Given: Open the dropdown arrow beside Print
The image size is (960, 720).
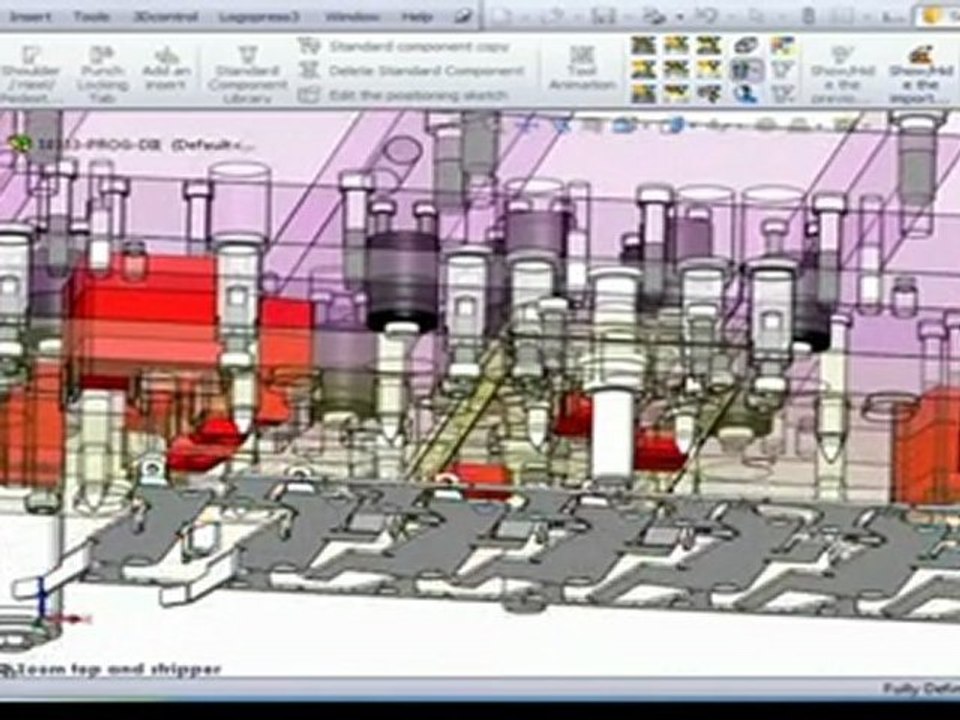Looking at the screenshot, I should pos(680,17).
